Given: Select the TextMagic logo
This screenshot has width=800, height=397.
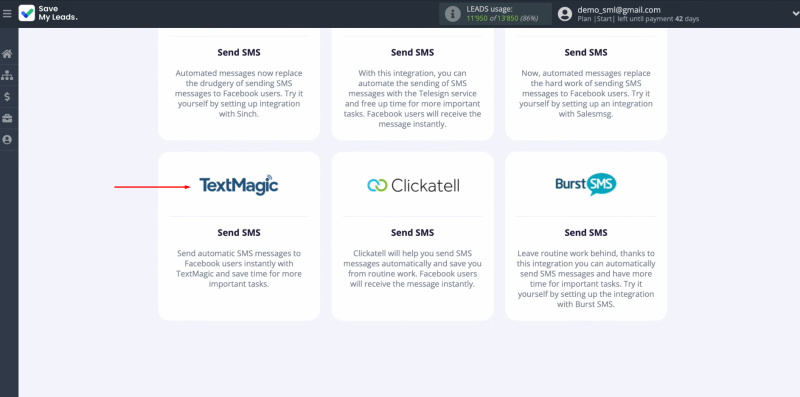Looking at the screenshot, I should (x=239, y=185).
